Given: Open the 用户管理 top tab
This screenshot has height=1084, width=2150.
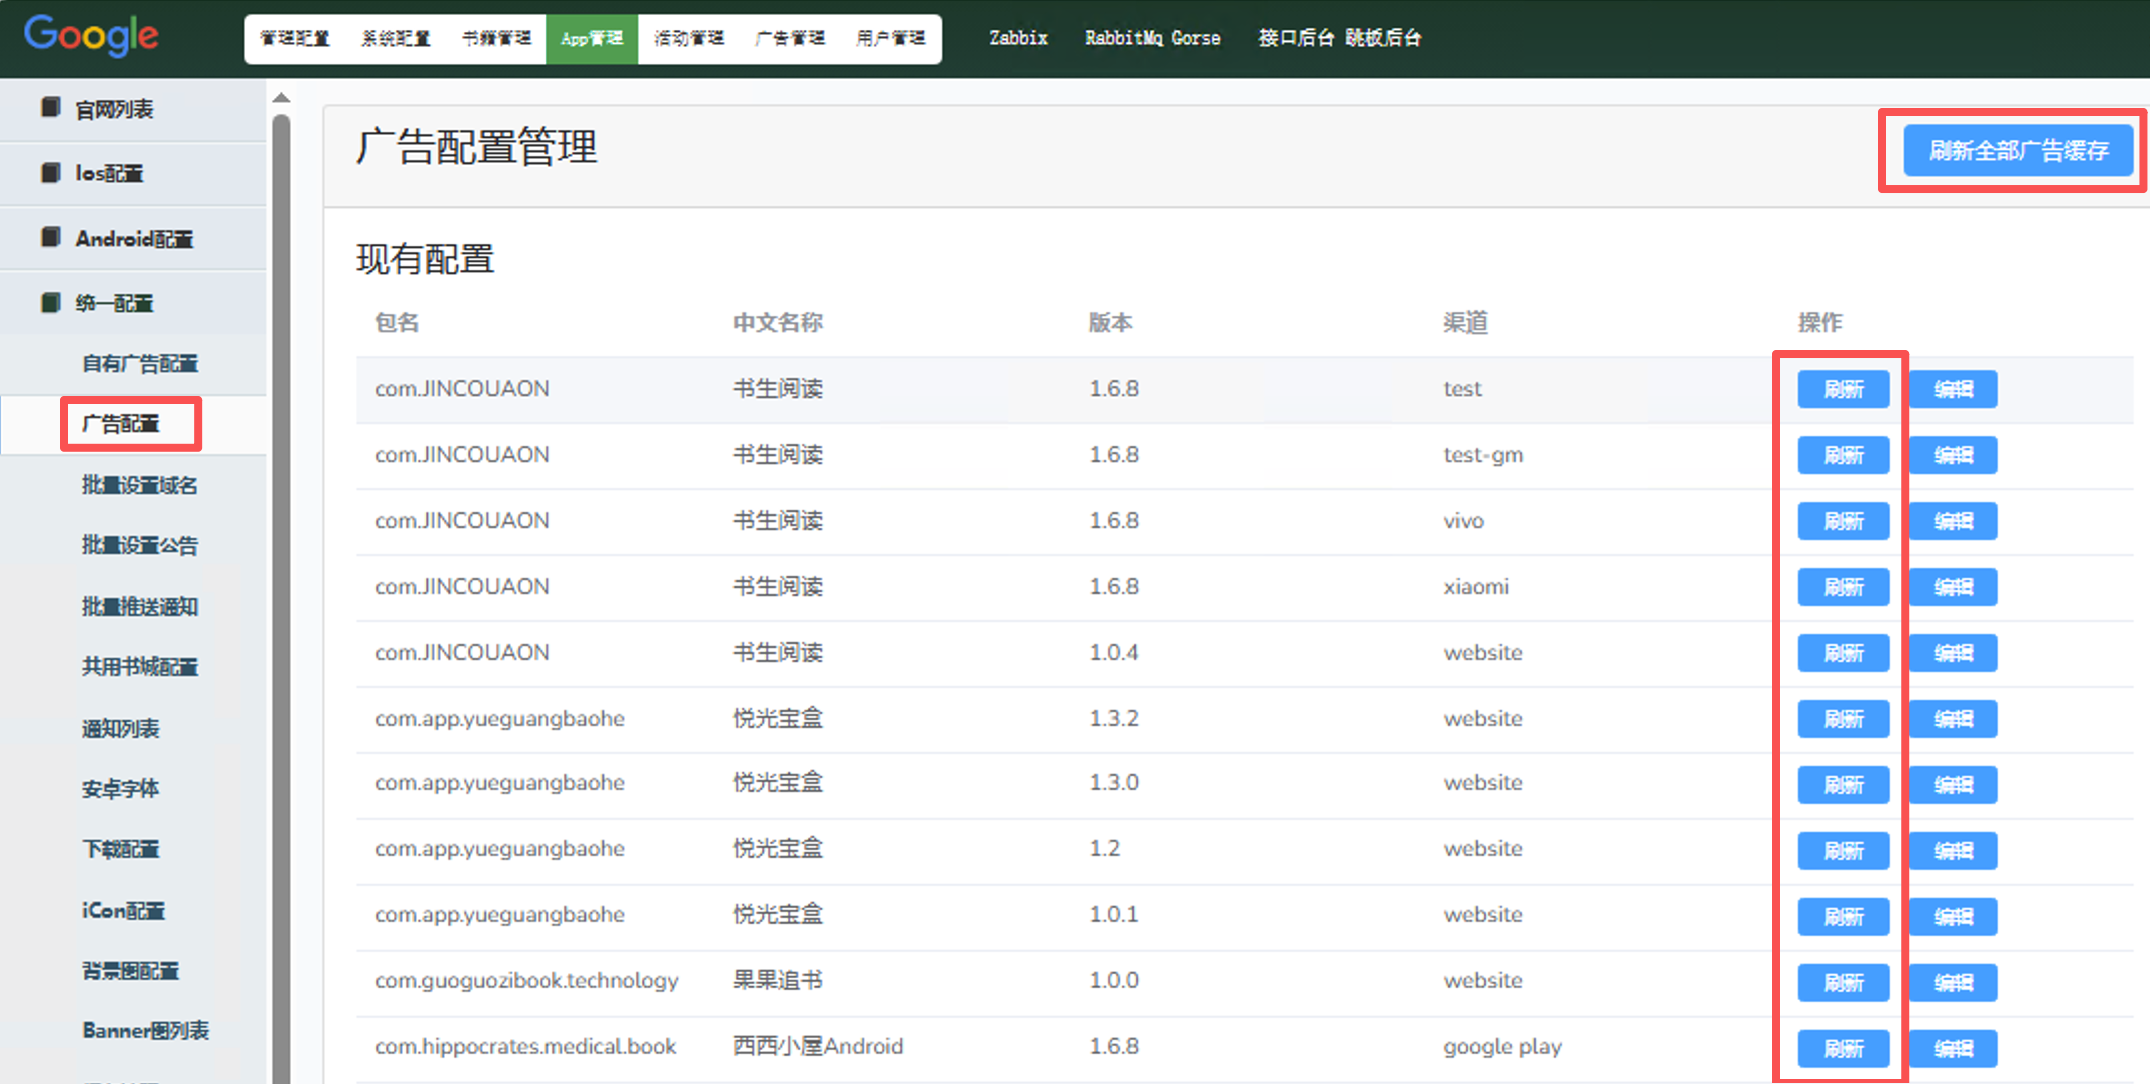Looking at the screenshot, I should point(890,39).
